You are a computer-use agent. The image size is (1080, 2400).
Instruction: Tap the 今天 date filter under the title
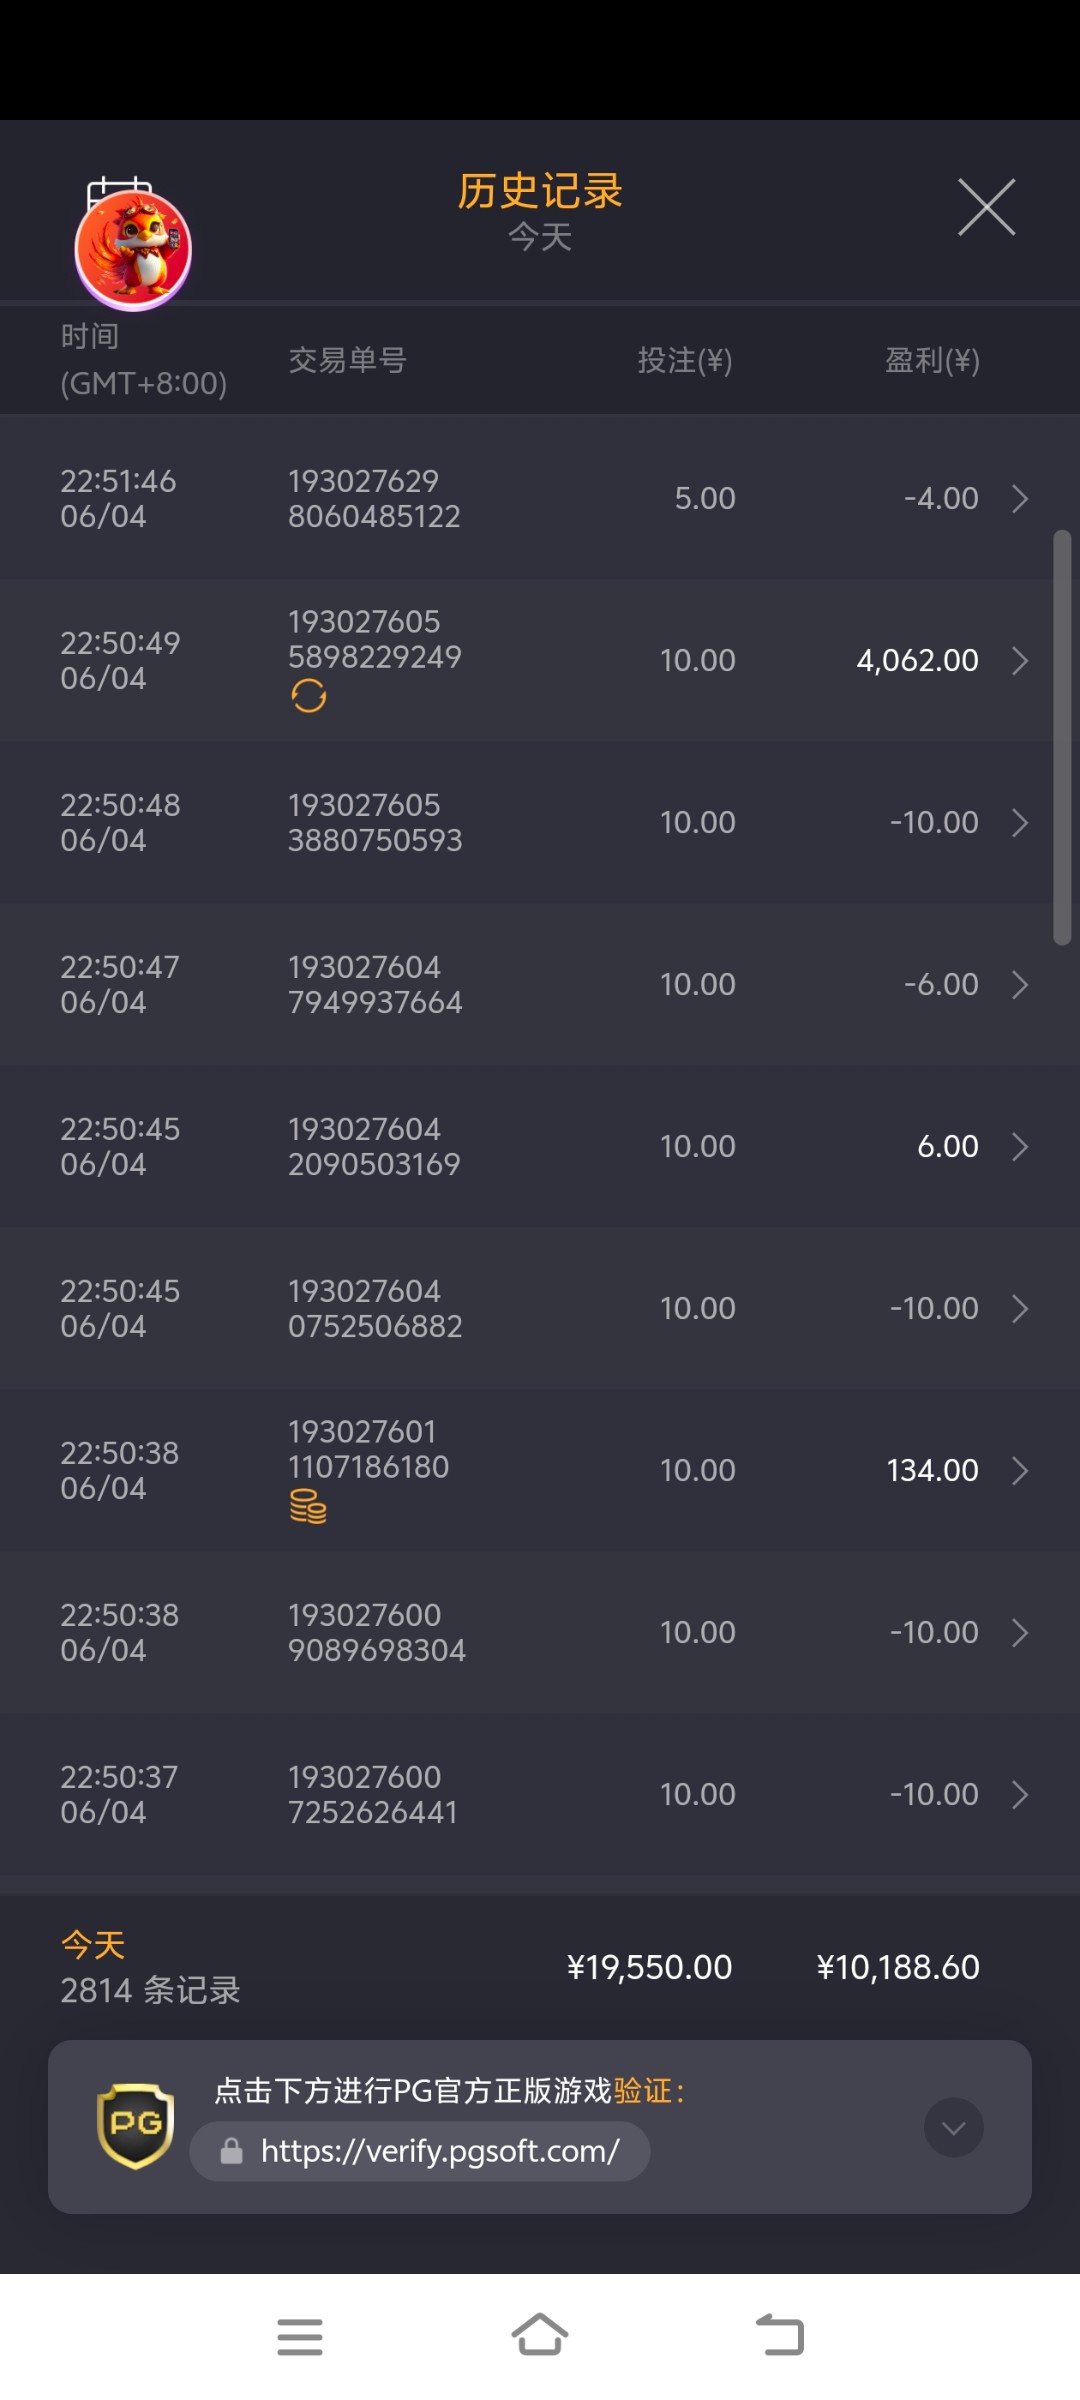click(540, 238)
